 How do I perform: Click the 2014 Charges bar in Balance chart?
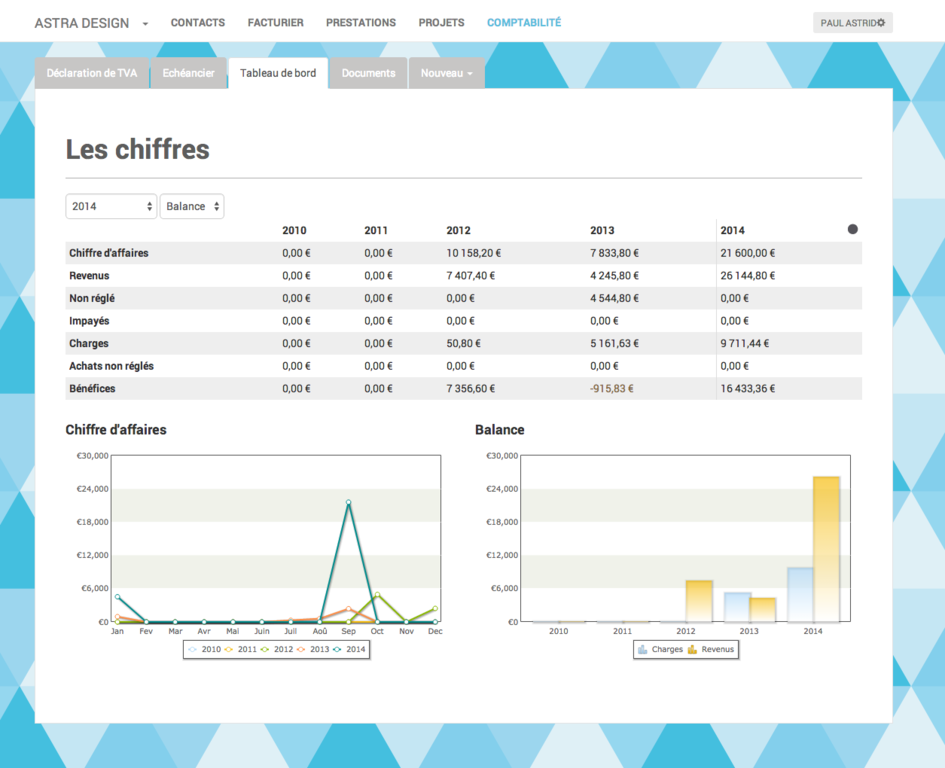point(800,594)
